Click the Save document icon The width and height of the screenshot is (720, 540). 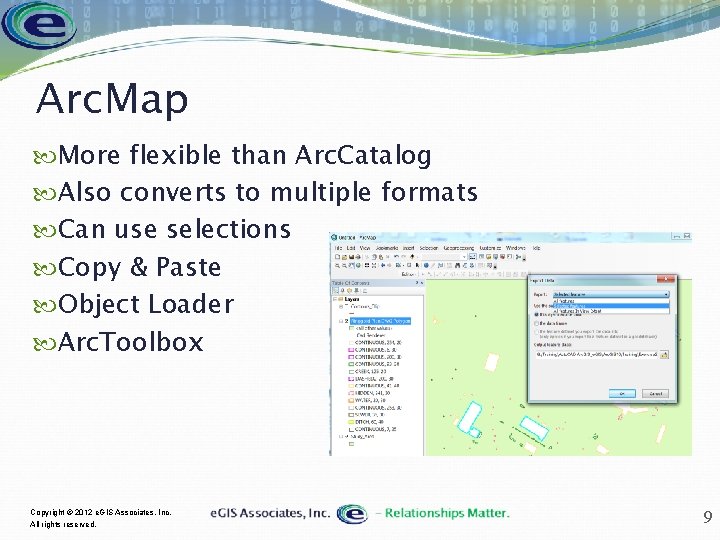(351, 257)
